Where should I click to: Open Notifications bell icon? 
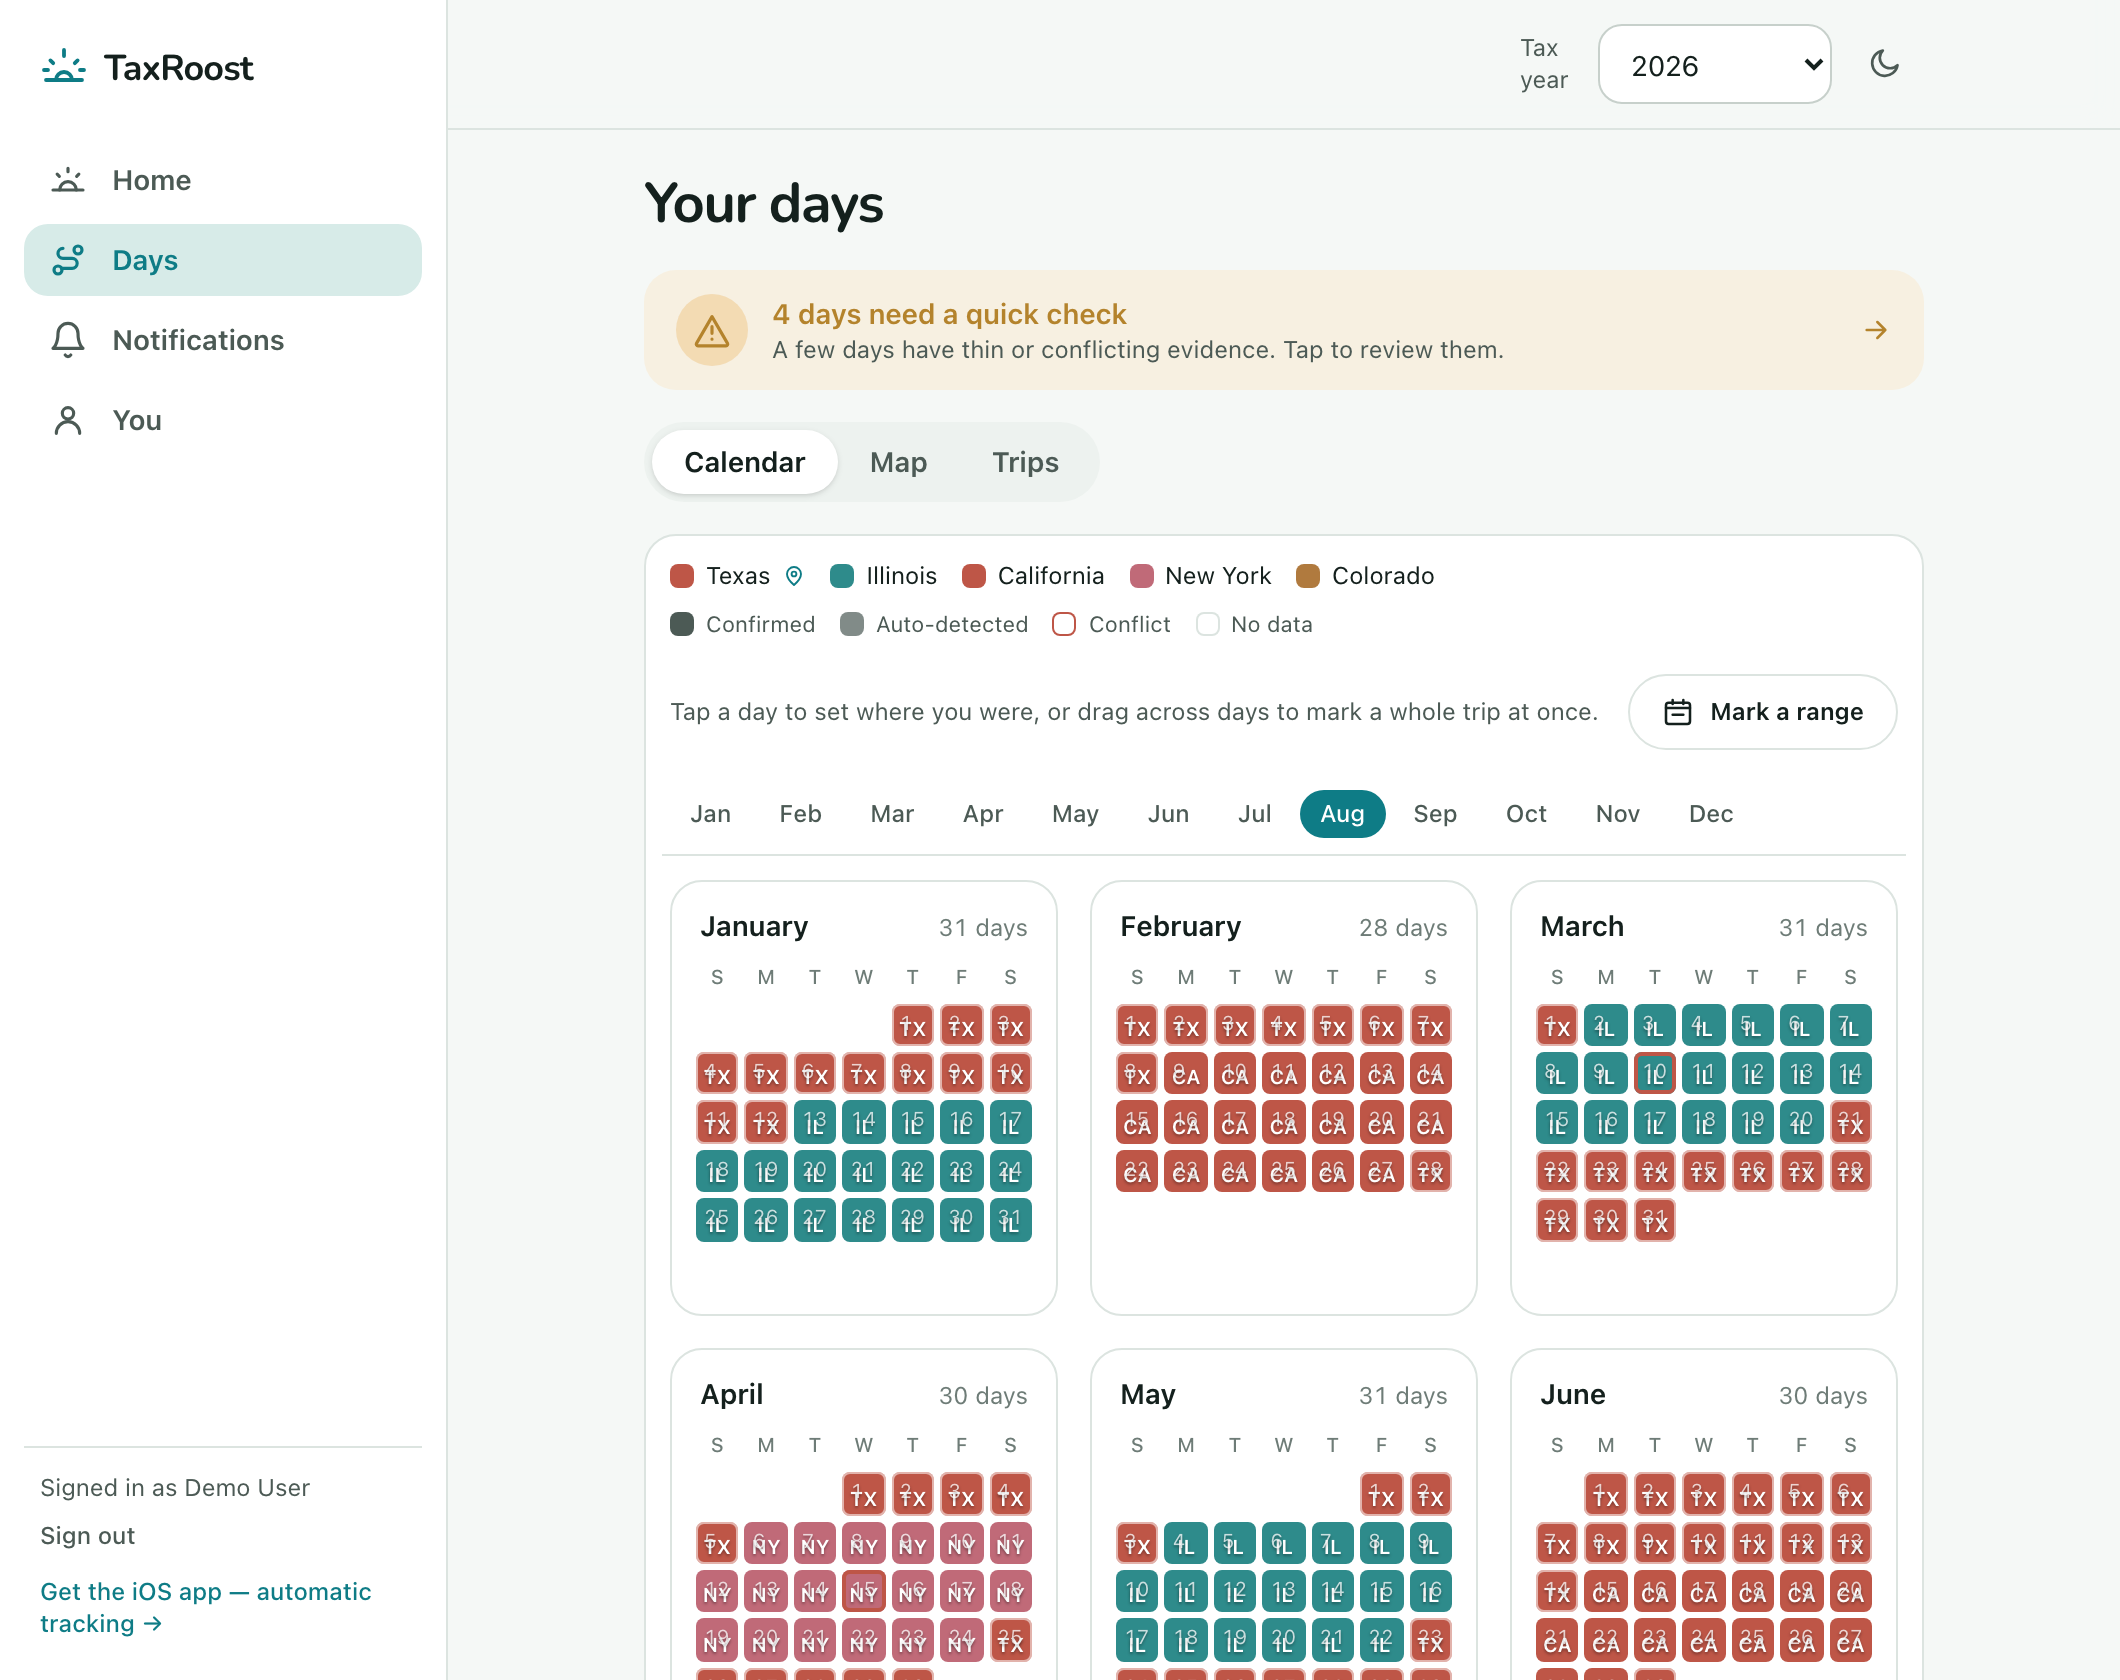(68, 340)
